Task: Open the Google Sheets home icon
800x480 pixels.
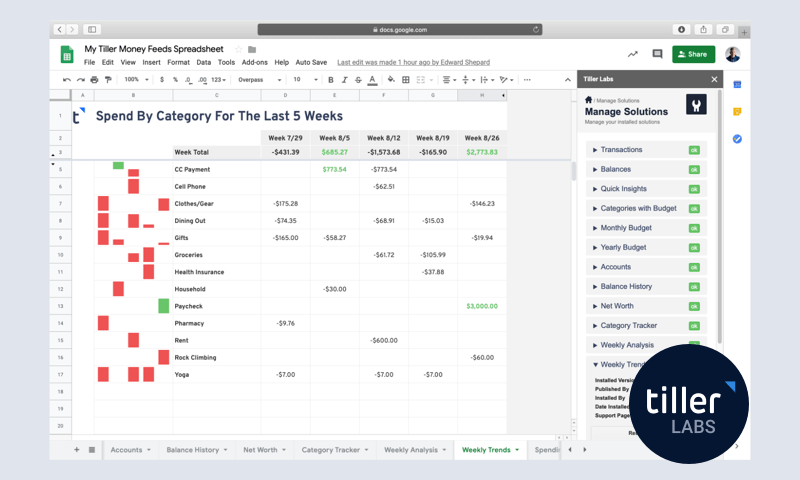Action: (x=67, y=55)
